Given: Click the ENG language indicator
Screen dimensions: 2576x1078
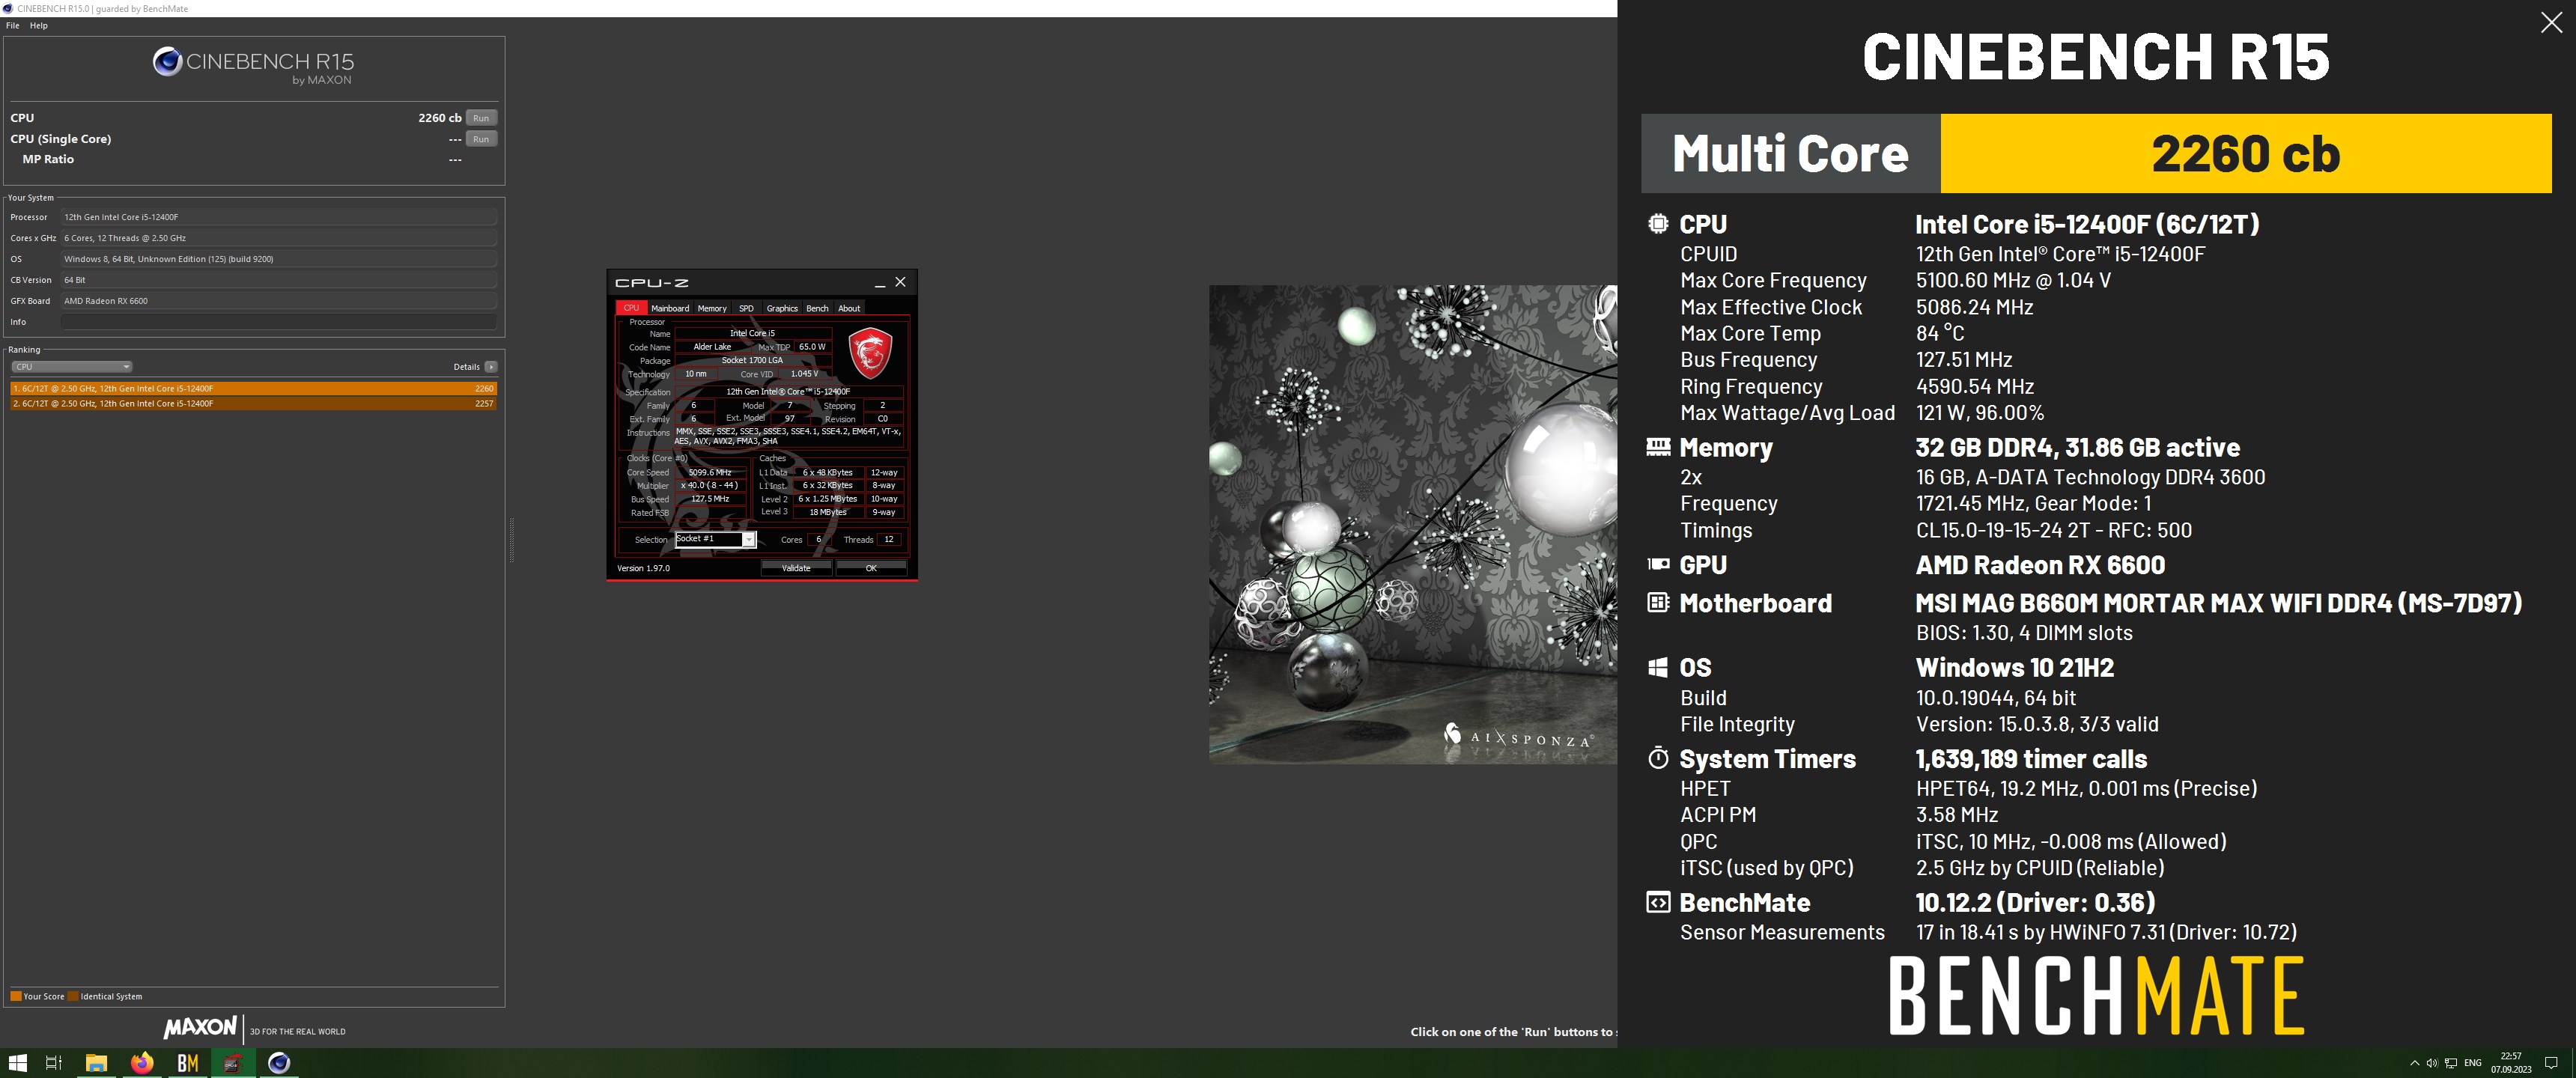Looking at the screenshot, I should [x=2473, y=1063].
